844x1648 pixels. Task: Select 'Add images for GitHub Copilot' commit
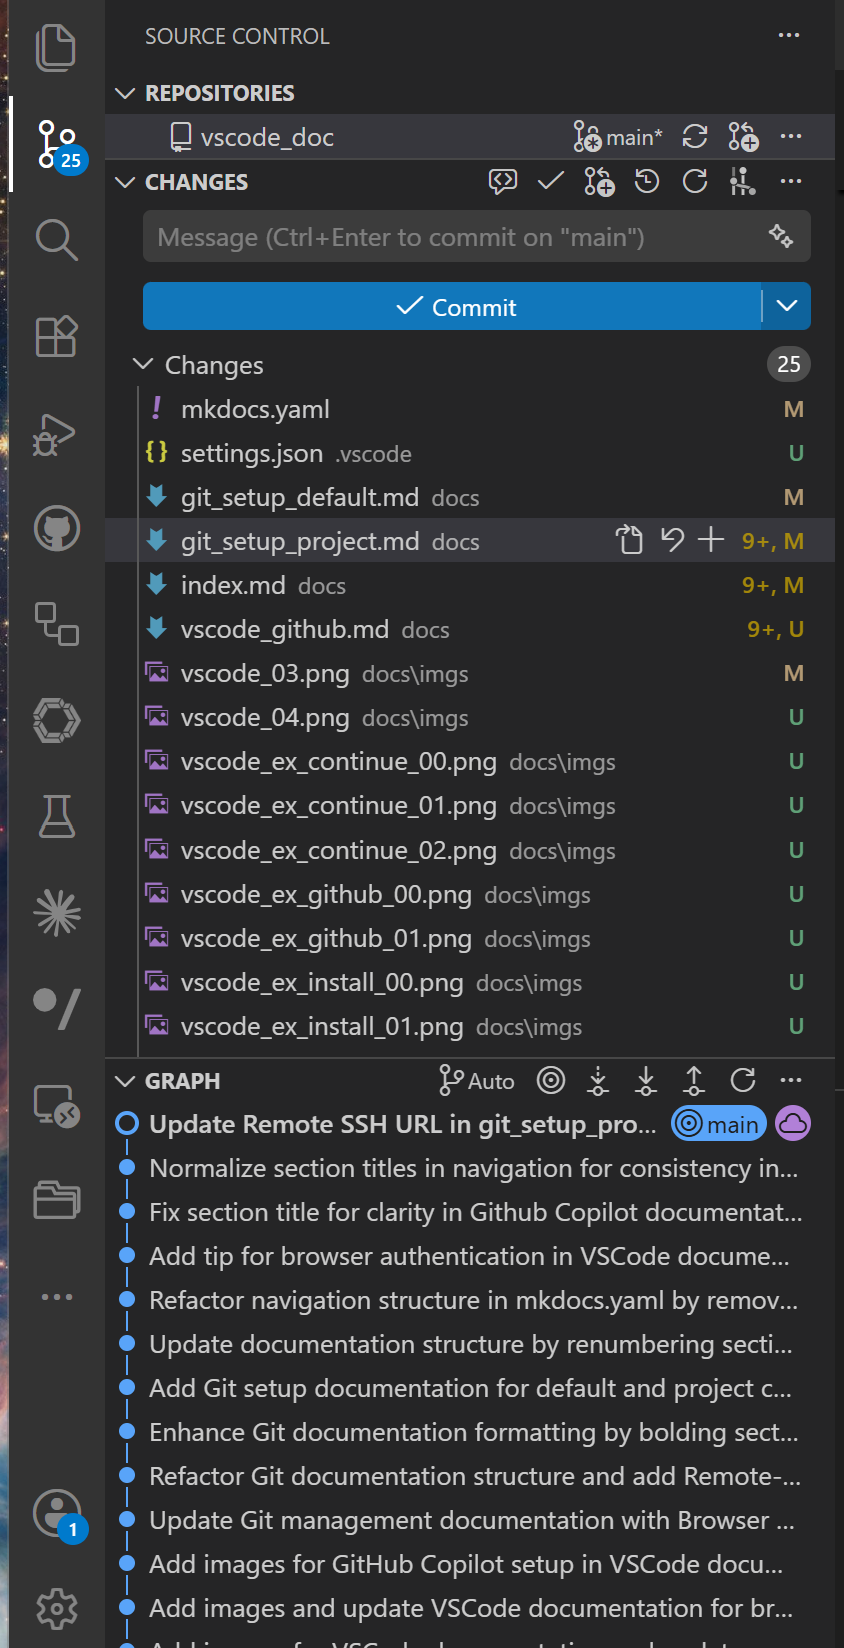click(470, 1564)
